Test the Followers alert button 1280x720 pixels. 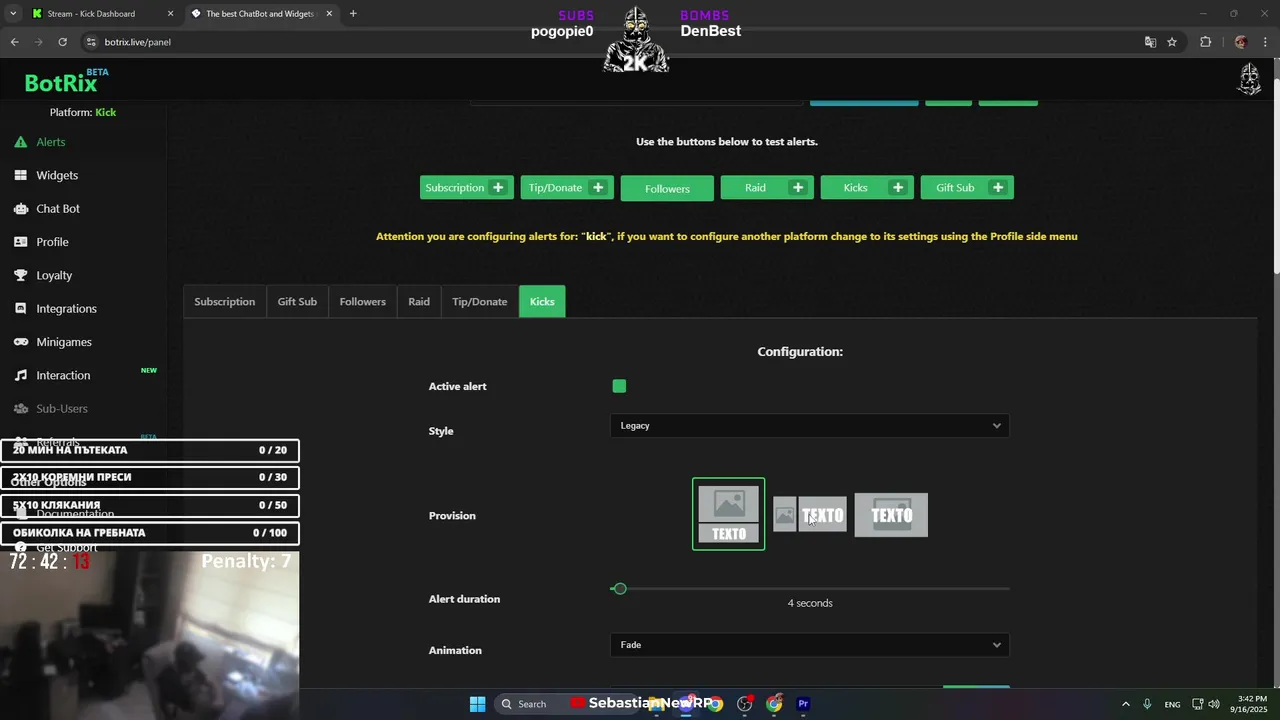[667, 188]
